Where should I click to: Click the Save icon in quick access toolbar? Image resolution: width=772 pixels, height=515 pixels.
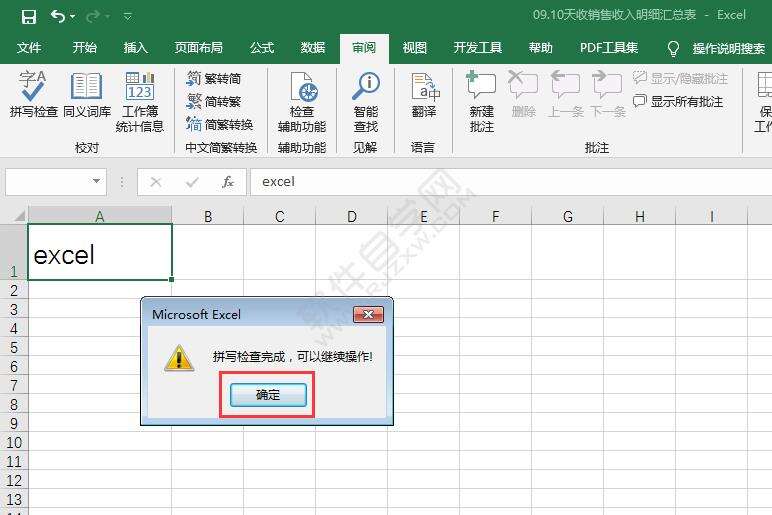tap(29, 17)
